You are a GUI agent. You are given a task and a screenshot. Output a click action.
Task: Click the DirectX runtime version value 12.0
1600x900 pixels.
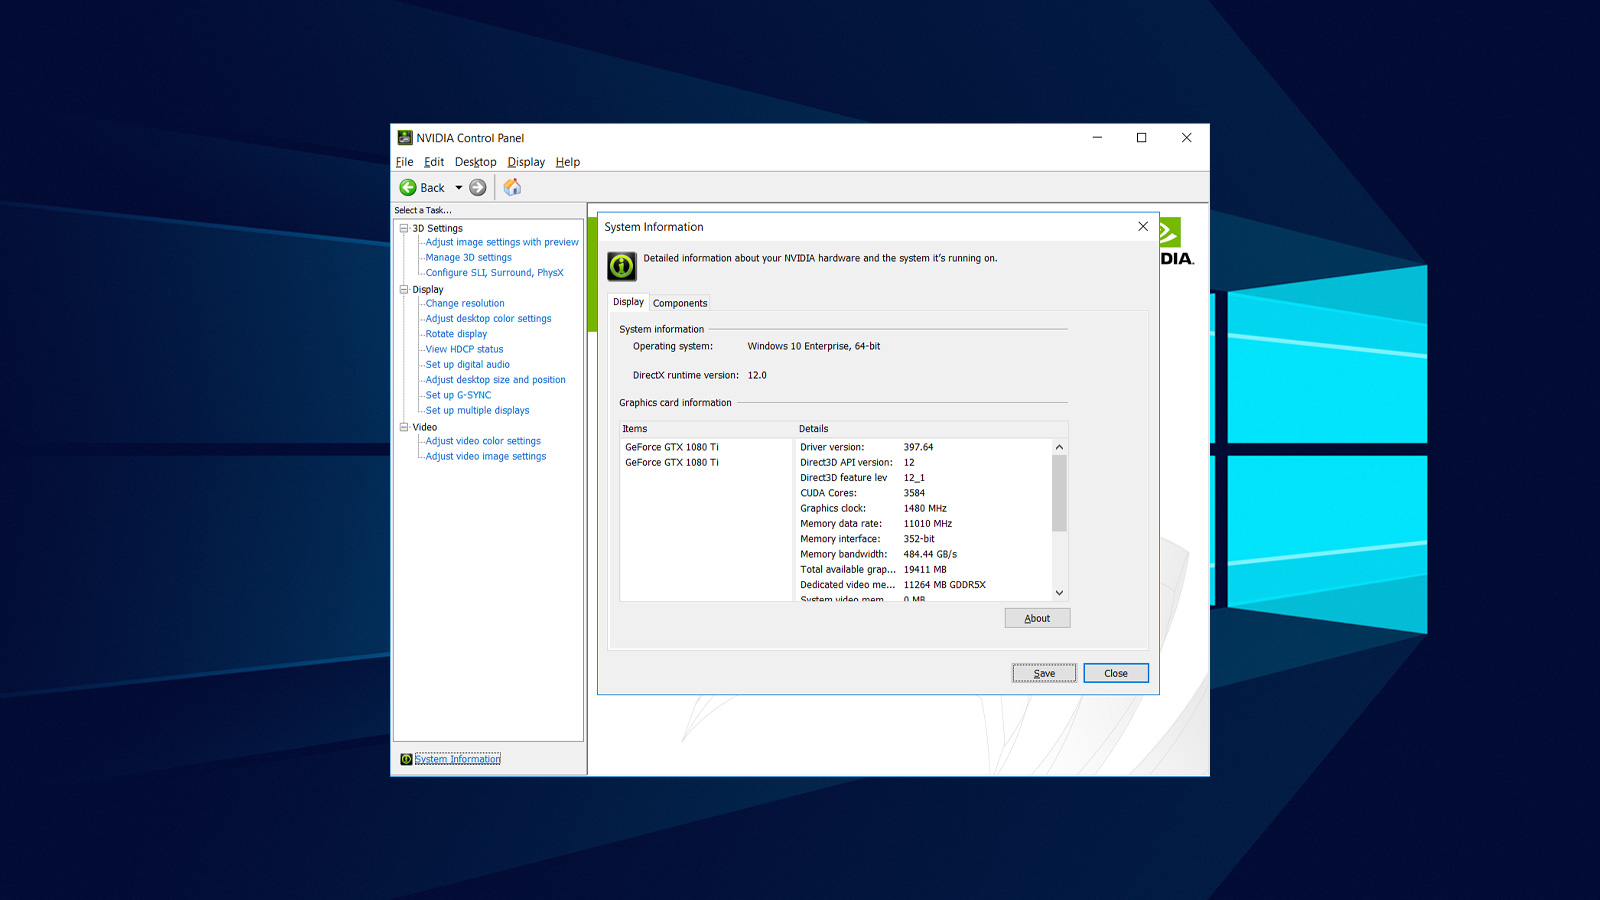757,375
